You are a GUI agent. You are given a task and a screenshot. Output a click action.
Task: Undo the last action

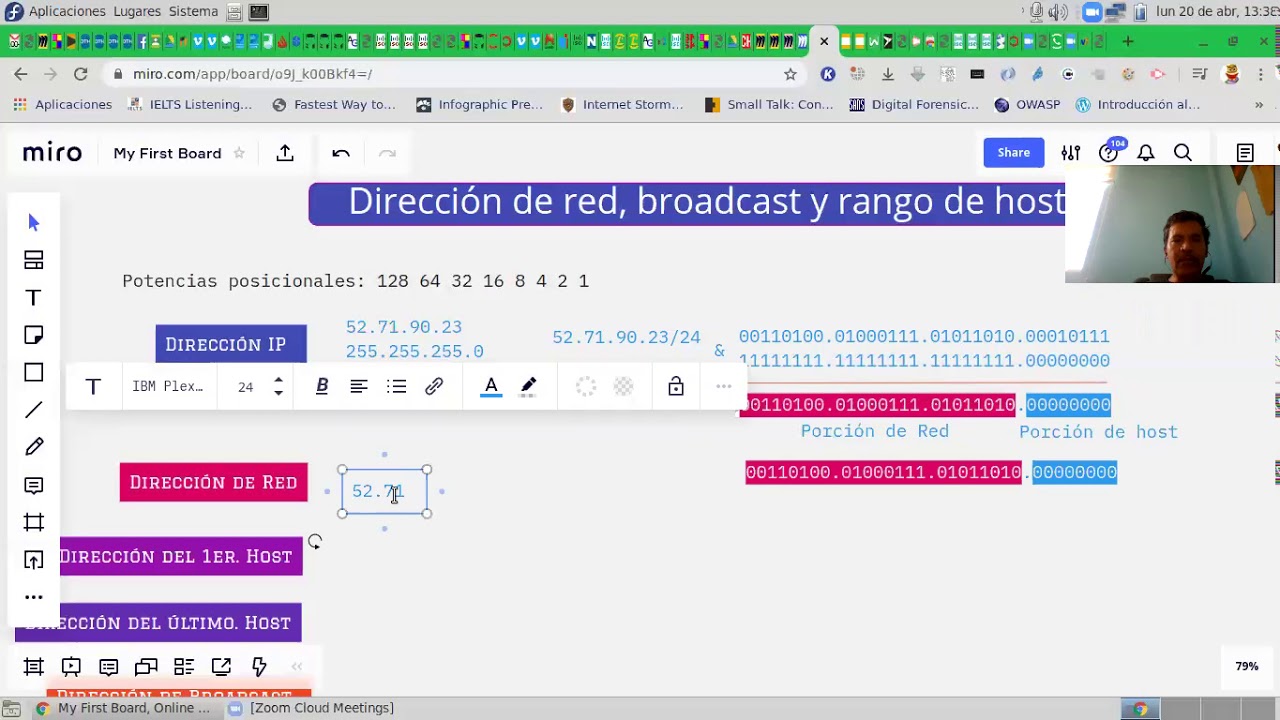[x=341, y=153]
